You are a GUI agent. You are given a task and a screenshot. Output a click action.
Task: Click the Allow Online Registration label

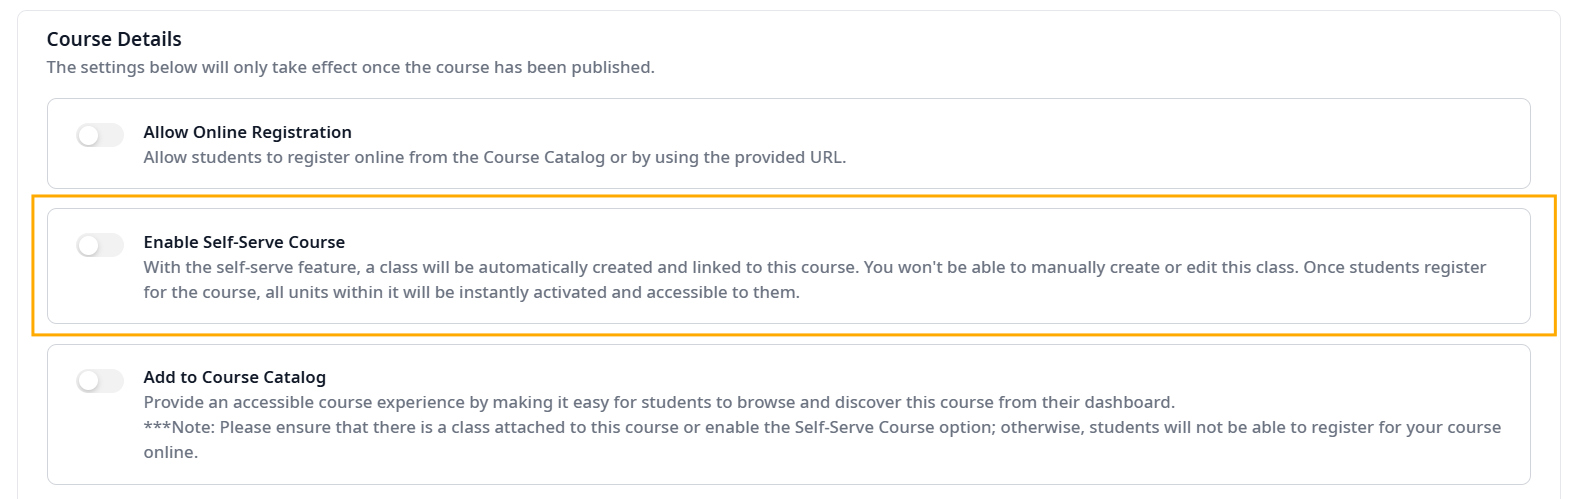pos(247,132)
